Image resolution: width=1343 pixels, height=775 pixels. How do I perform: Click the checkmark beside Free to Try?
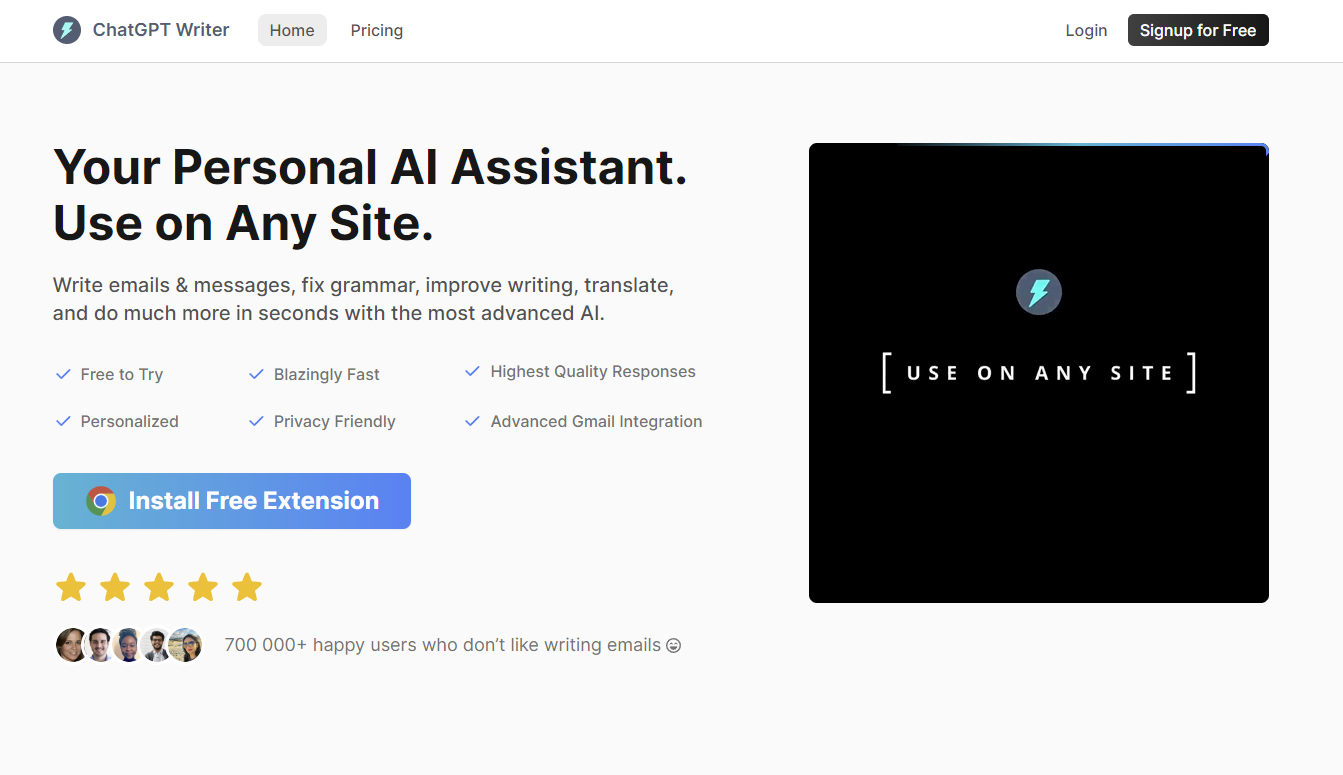(x=63, y=374)
